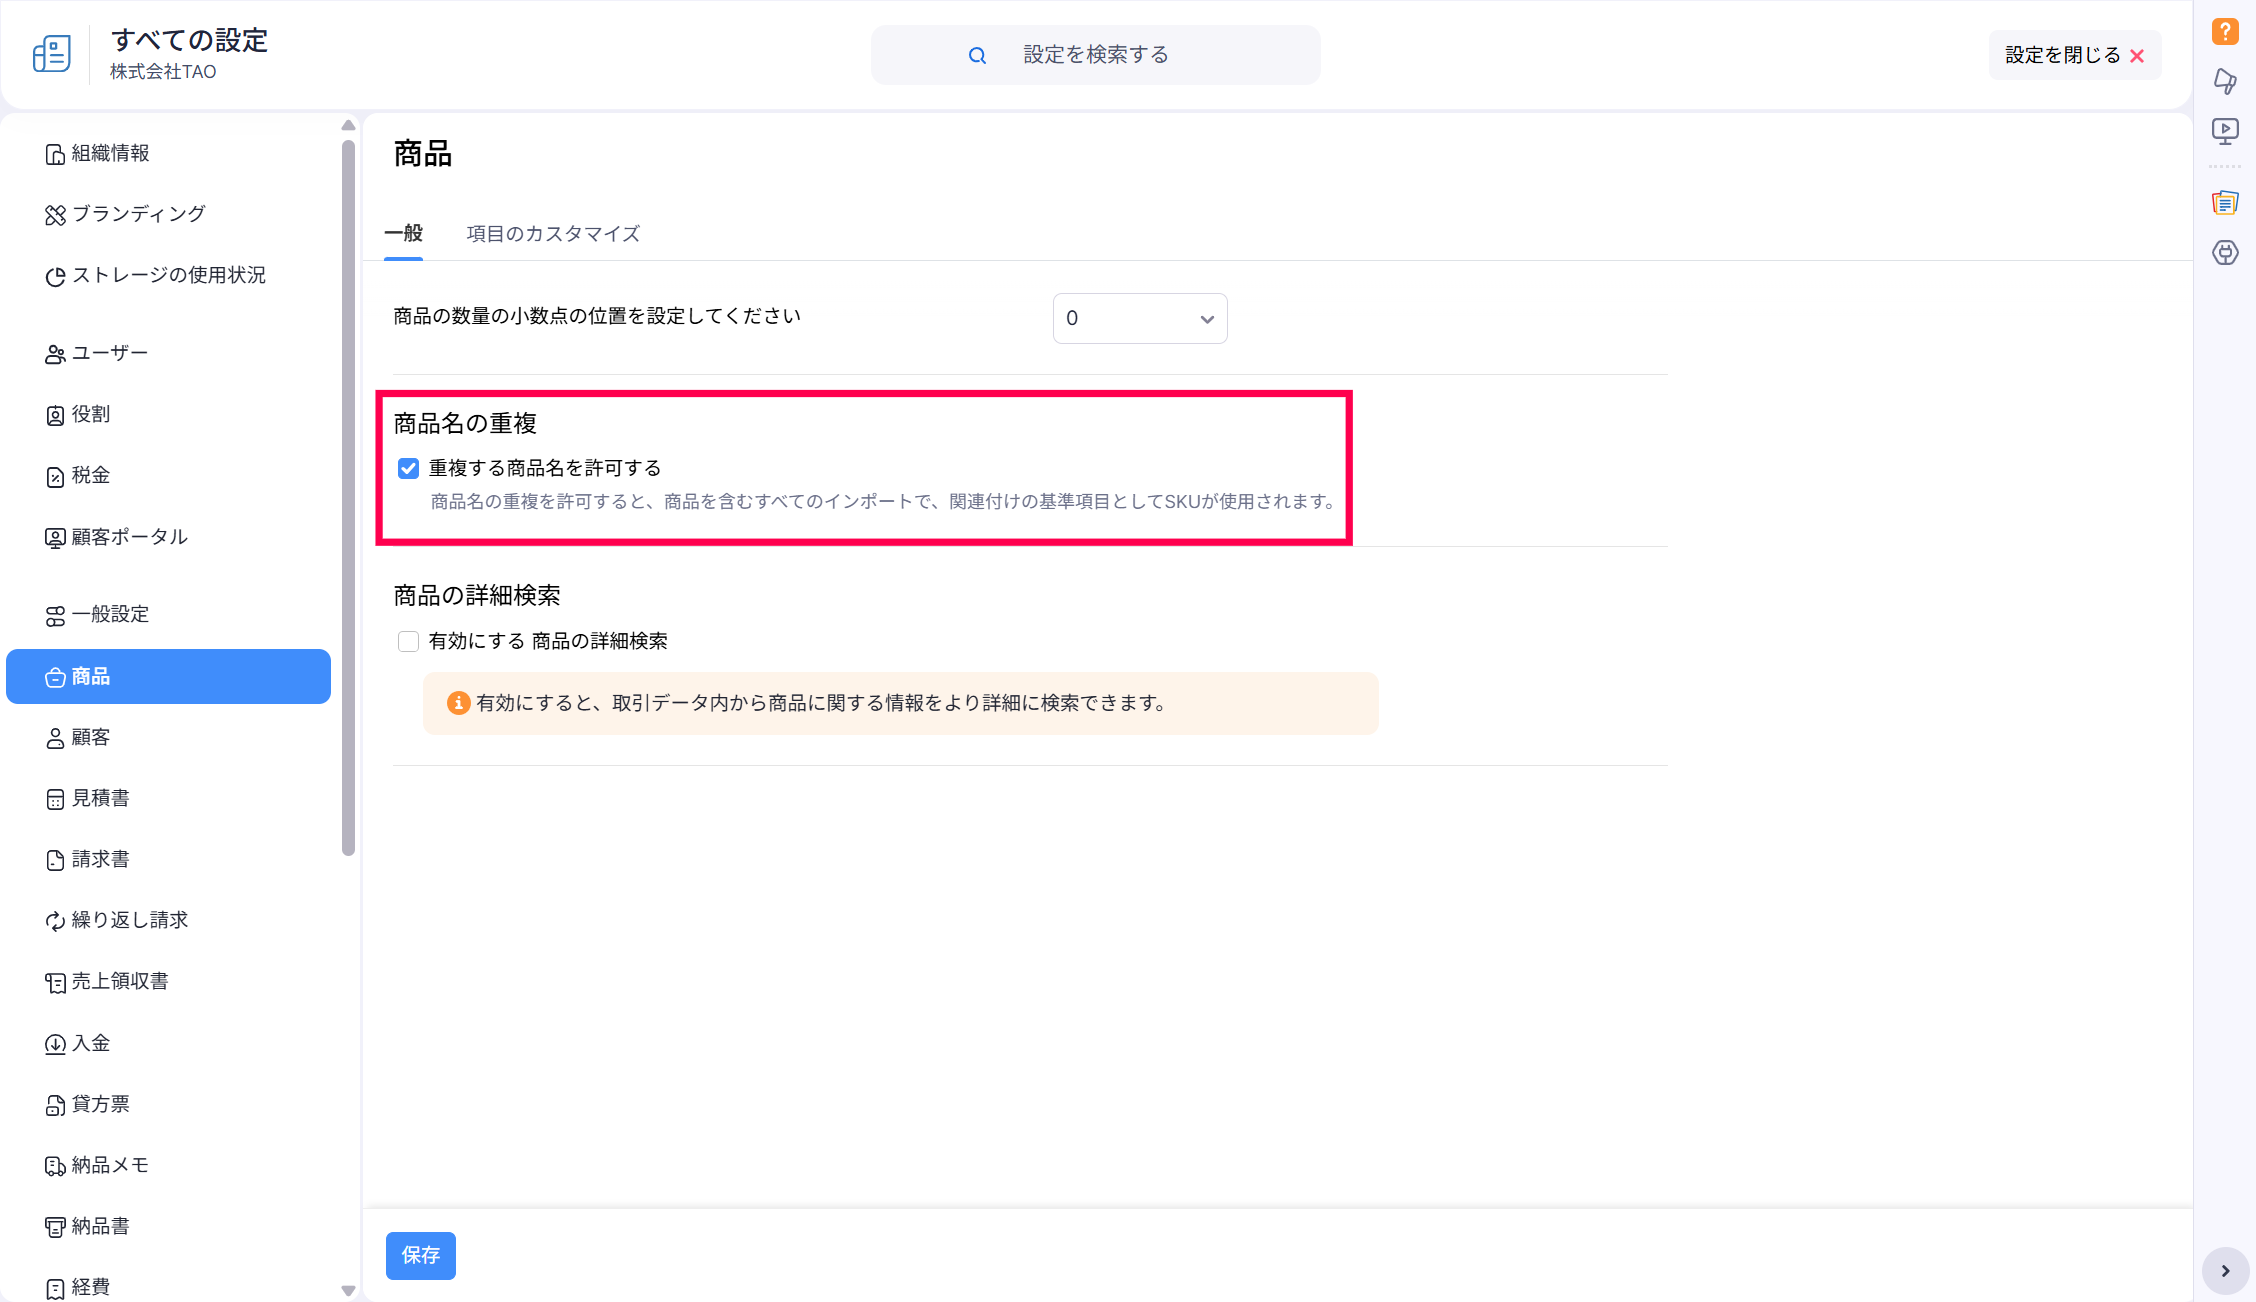
Task: Select the 一般 tab
Action: (404, 234)
